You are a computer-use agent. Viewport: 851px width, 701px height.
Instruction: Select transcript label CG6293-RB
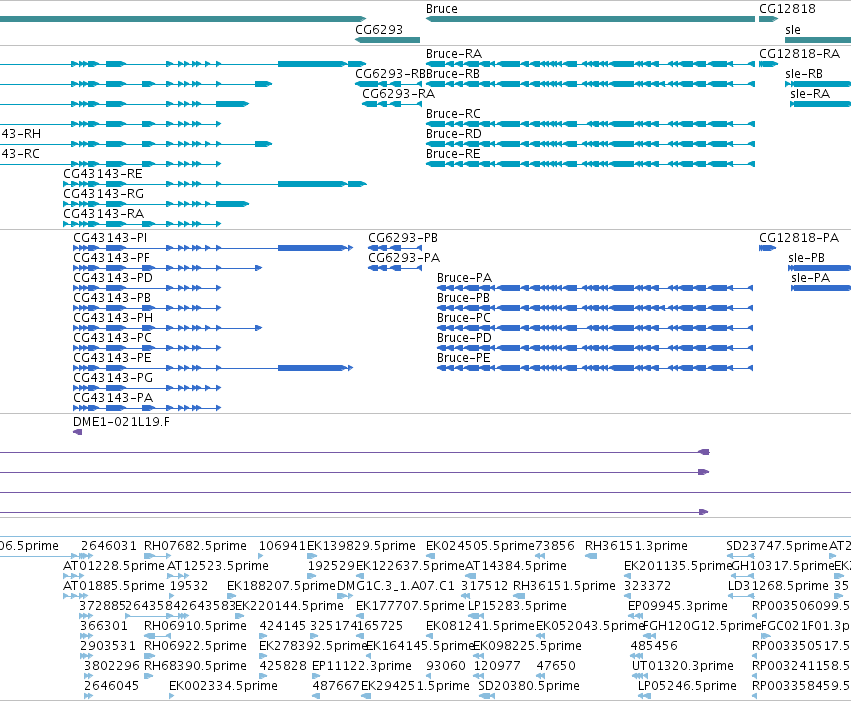click(390, 74)
